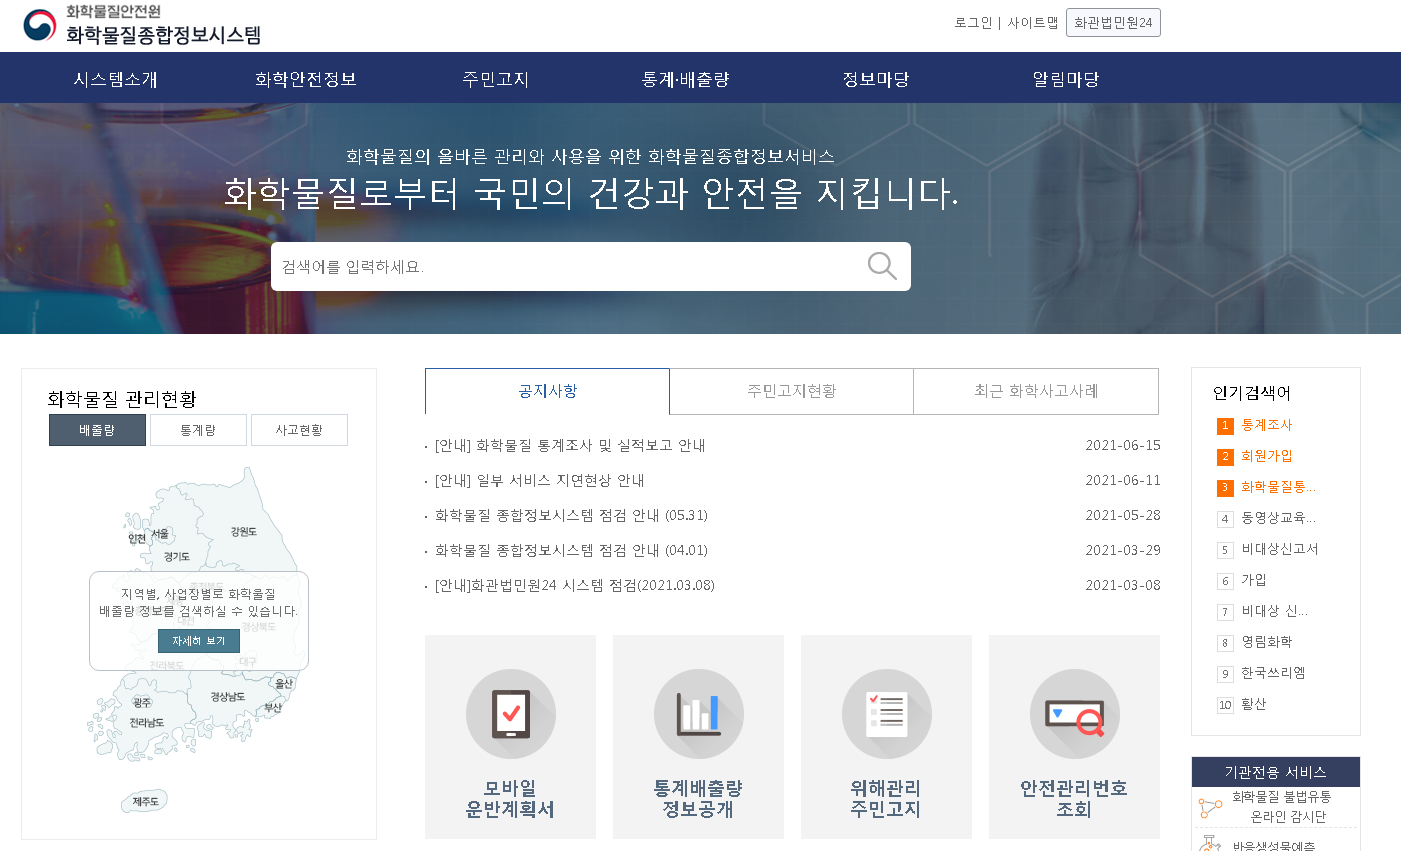Open notice 시스템 점검 안내 (04.01)
This screenshot has height=851, width=1401.
click(571, 550)
